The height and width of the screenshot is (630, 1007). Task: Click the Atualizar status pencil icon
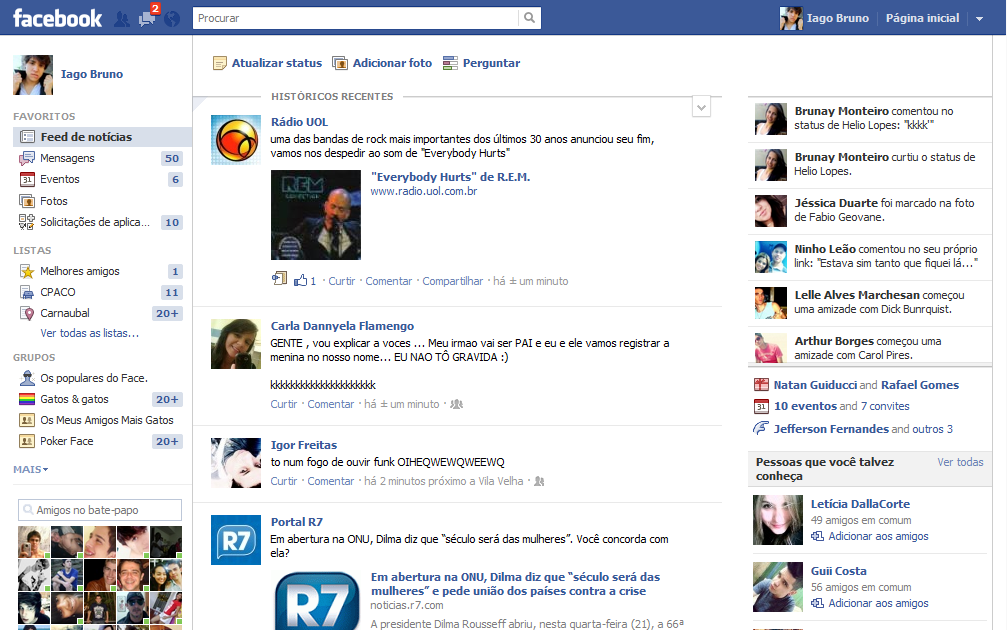click(219, 62)
